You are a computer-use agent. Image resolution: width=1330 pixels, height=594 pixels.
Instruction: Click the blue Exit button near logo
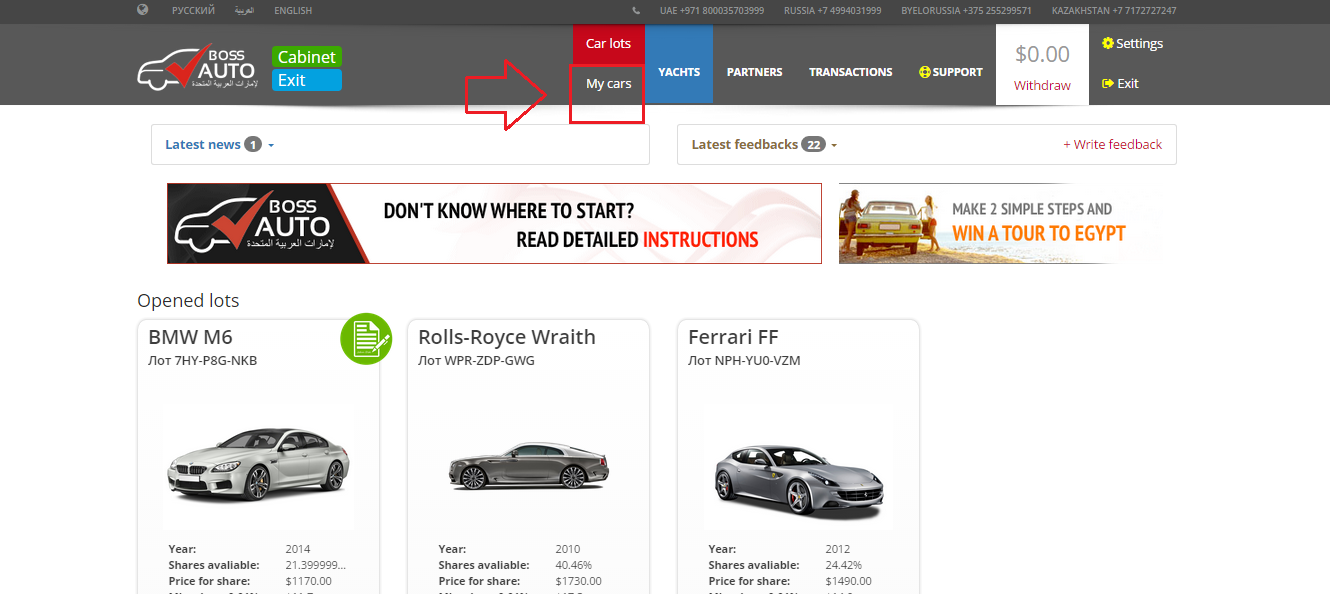tap(307, 80)
